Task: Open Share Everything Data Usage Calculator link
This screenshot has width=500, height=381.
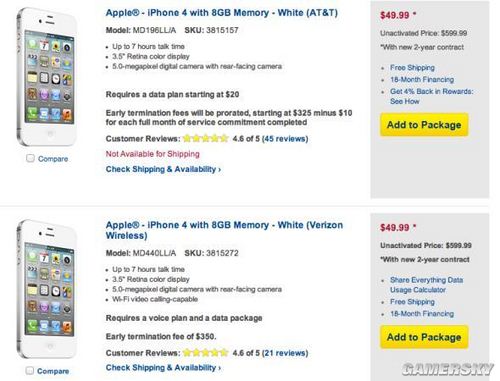Action: coord(427,285)
